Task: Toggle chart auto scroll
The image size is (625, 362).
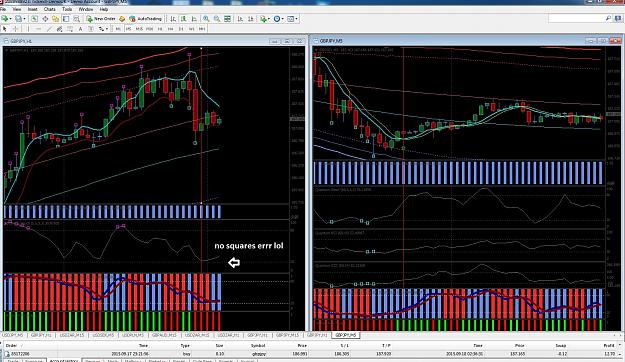Action: click(240, 19)
